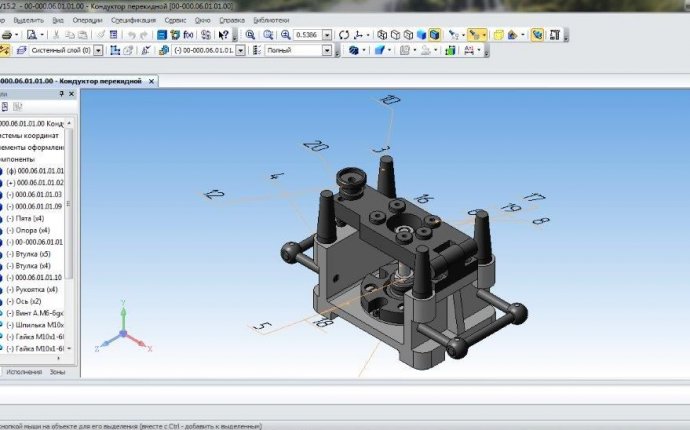Viewport: 690px width, 430px height.
Task: Click the Print icon in toolbar
Action: [7, 35]
